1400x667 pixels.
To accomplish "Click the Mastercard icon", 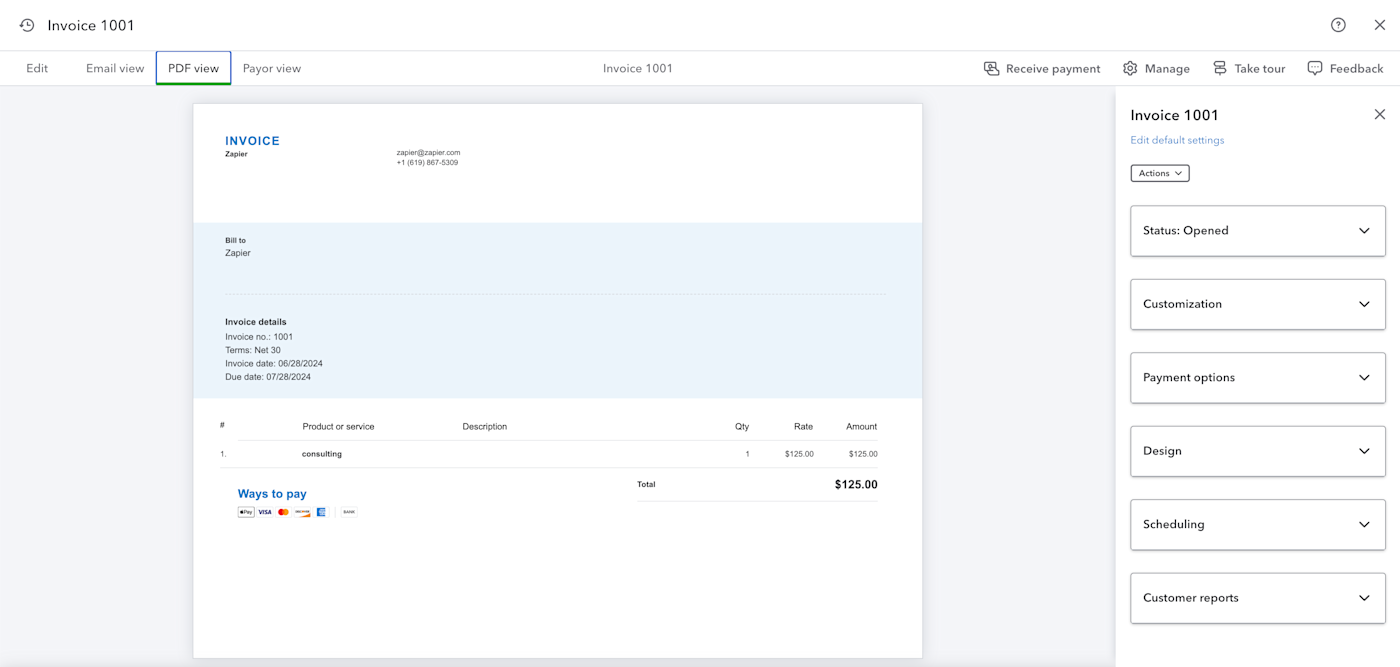I will point(283,512).
